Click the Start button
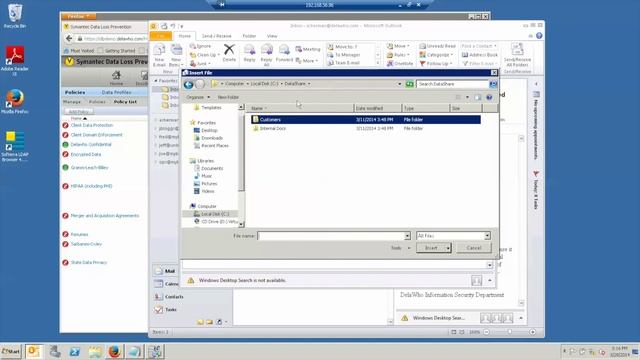Image resolution: width=640 pixels, height=360 pixels. pyautogui.click(x=11, y=351)
